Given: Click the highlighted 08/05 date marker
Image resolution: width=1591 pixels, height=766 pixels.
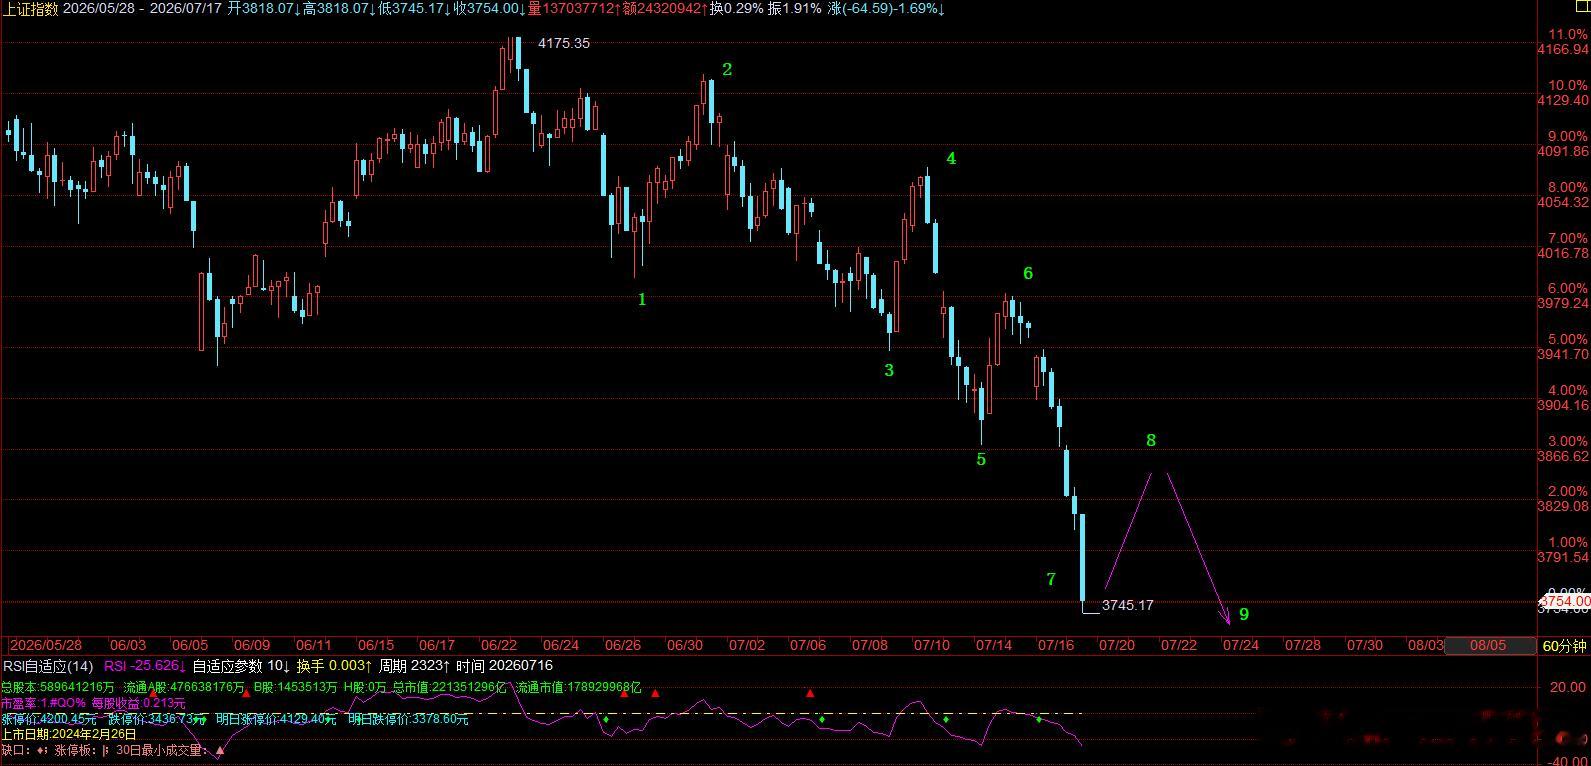Looking at the screenshot, I should pos(1488,645).
